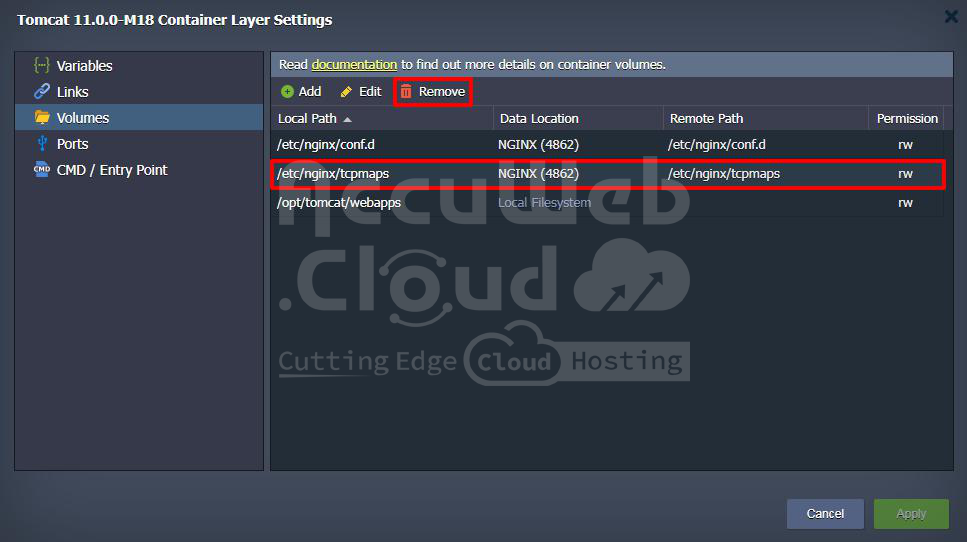Select the Volumes section
The image size is (967, 542).
click(139, 117)
